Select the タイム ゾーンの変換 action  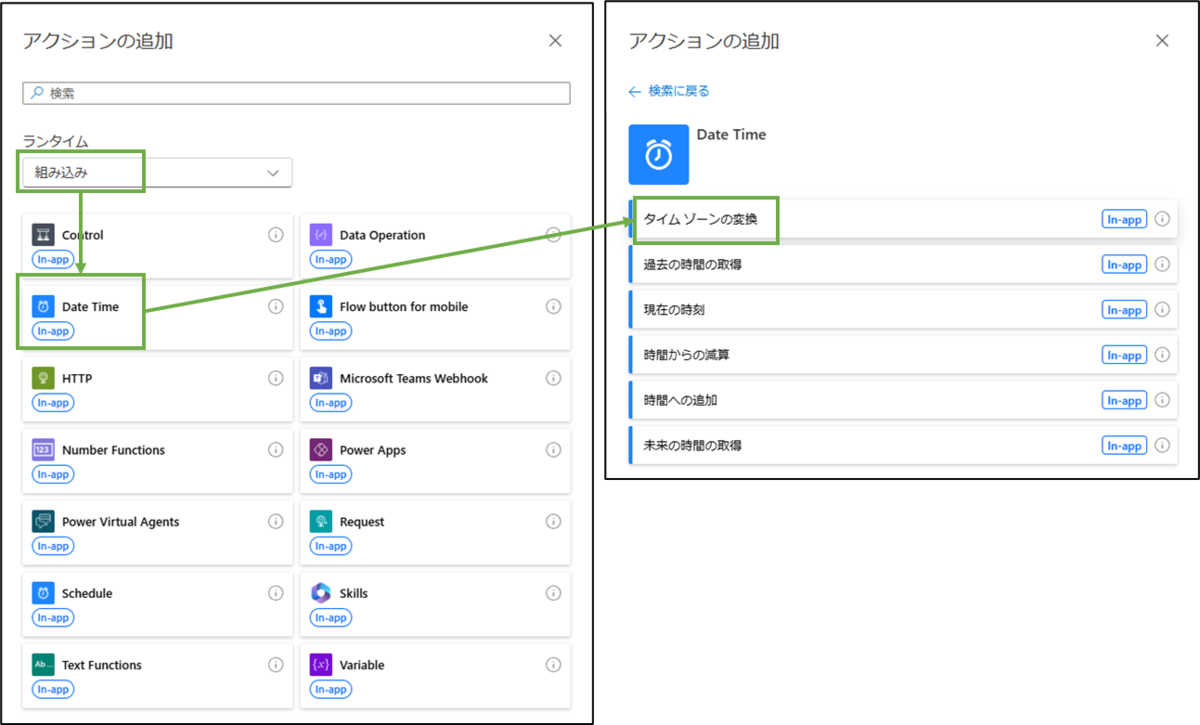[x=903, y=219]
